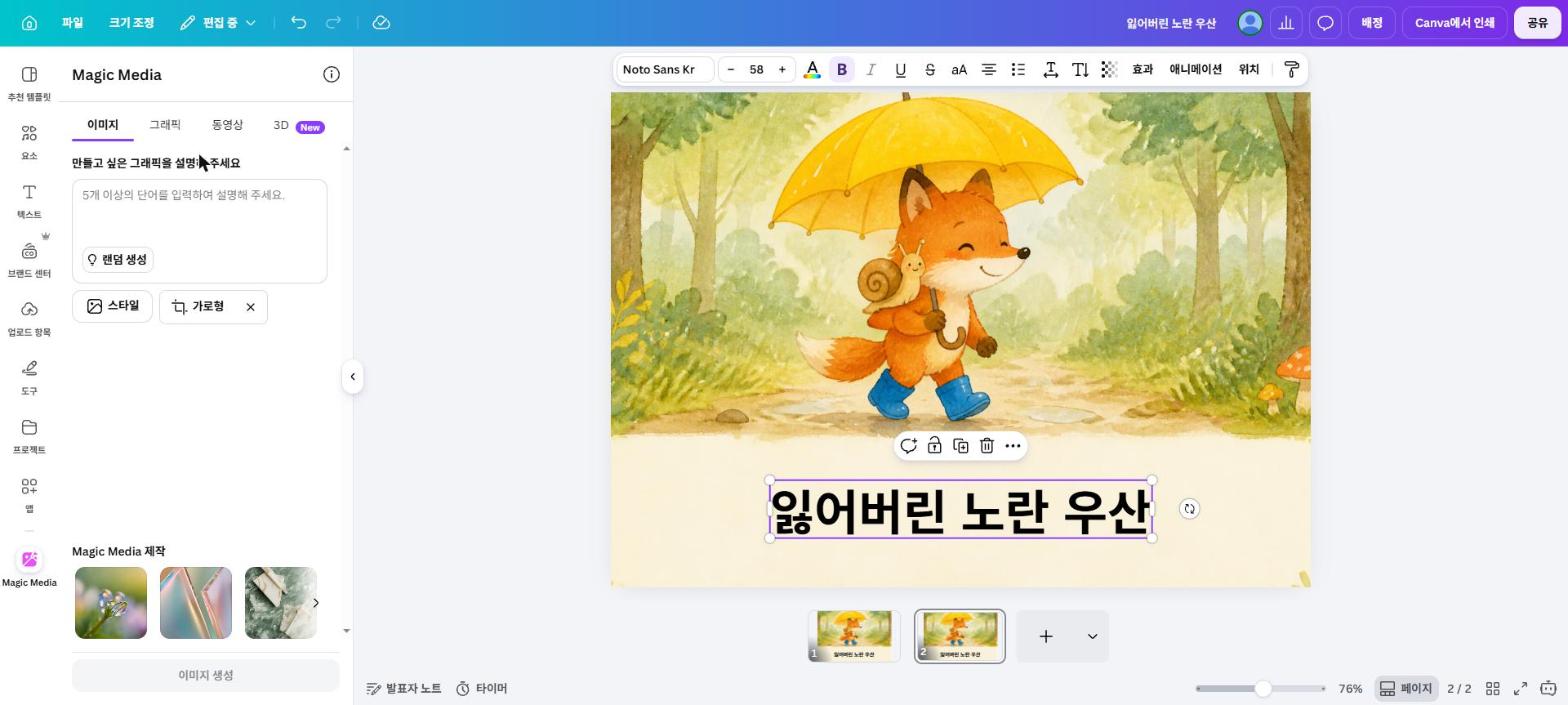
Task: Open the 도구 drawing tools panel
Action: pos(29,378)
